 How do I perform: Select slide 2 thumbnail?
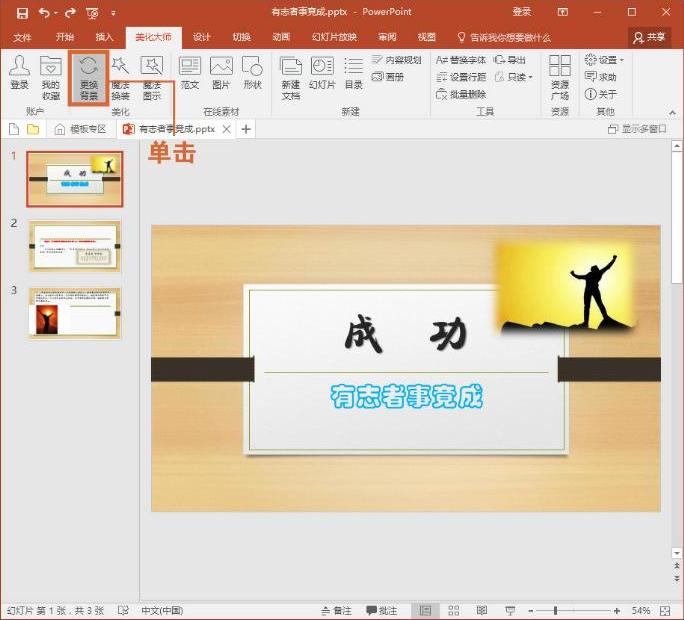click(75, 246)
